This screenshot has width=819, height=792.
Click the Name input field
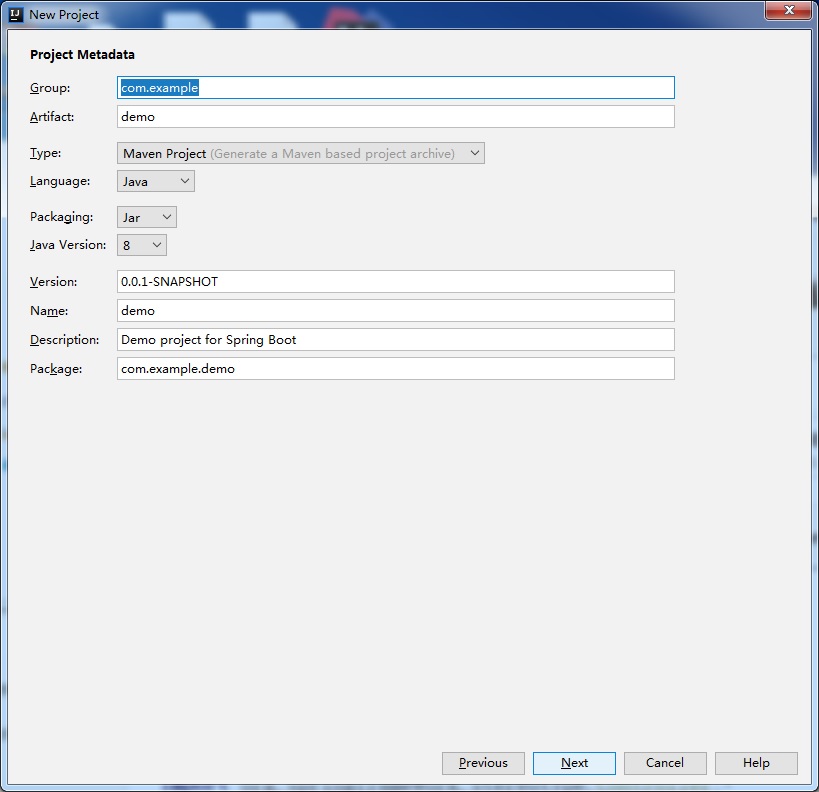(395, 311)
